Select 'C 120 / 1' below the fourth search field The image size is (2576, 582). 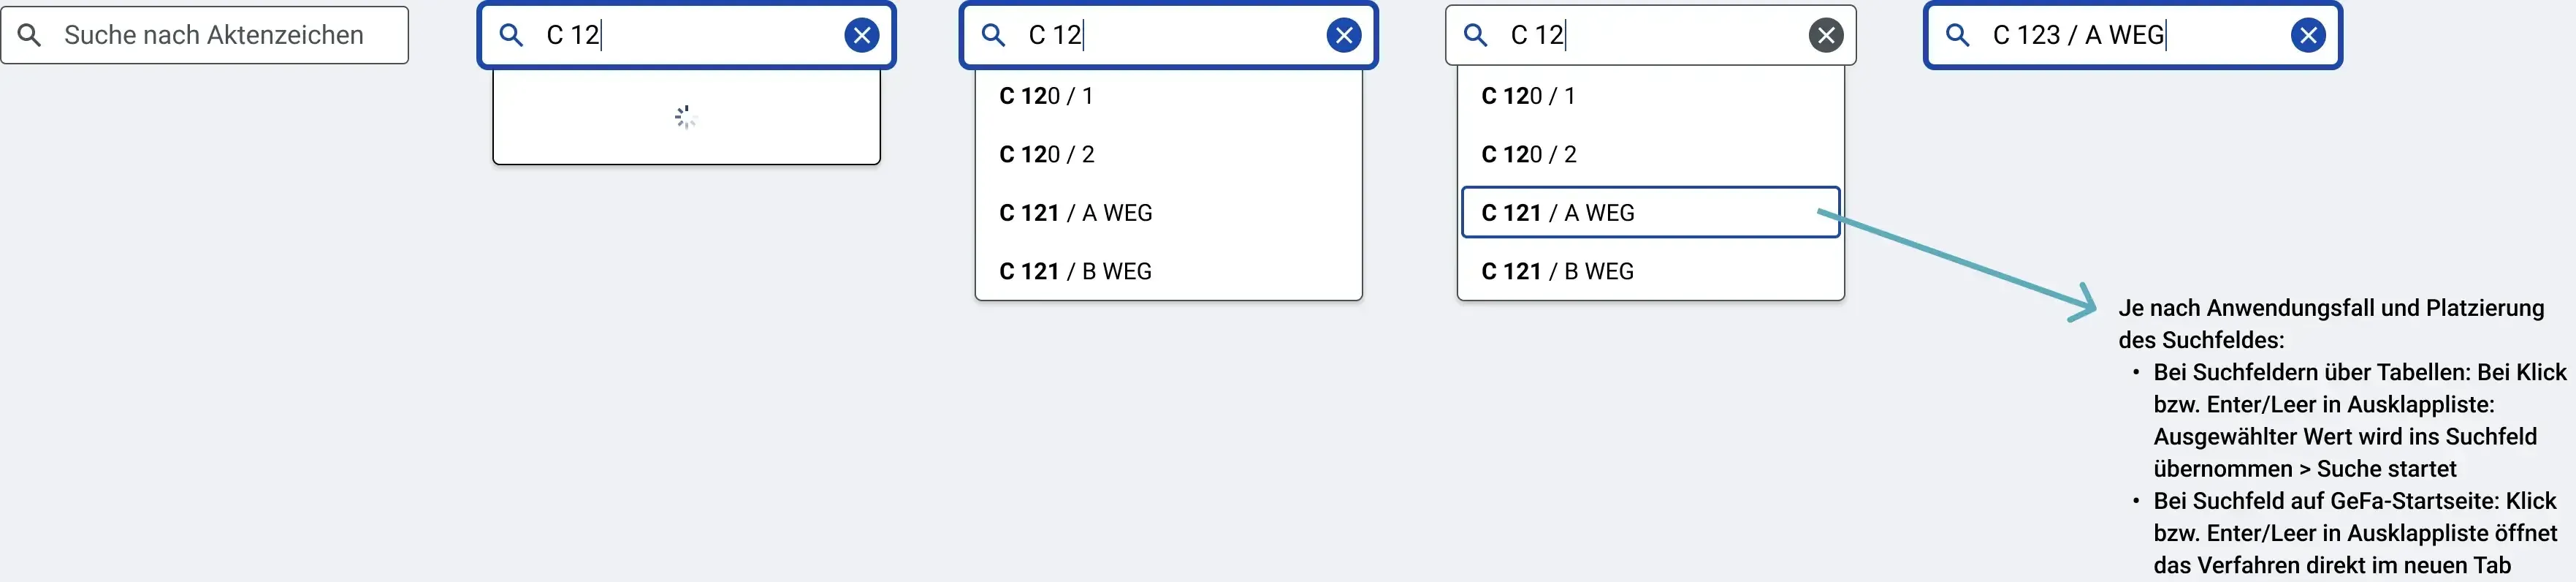pos(1650,96)
